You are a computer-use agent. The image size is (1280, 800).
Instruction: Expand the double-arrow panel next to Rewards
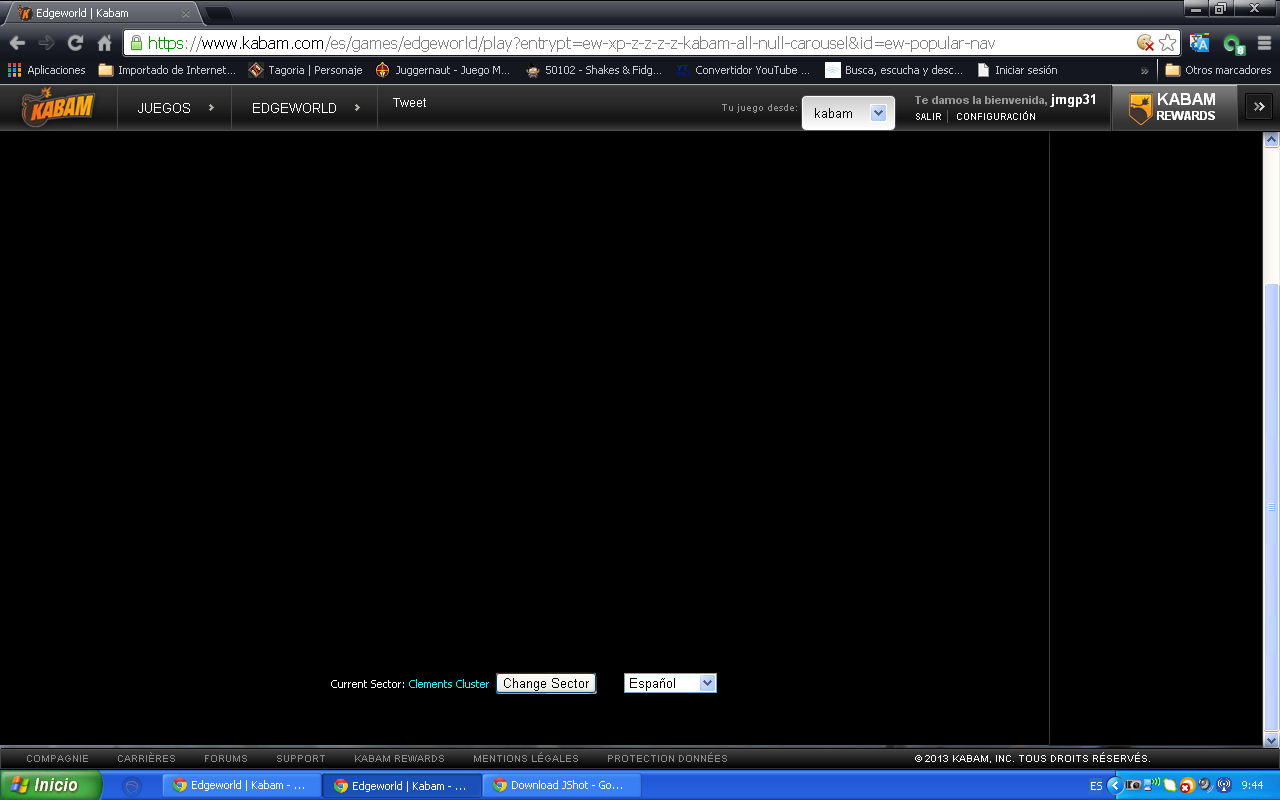[1259, 108]
